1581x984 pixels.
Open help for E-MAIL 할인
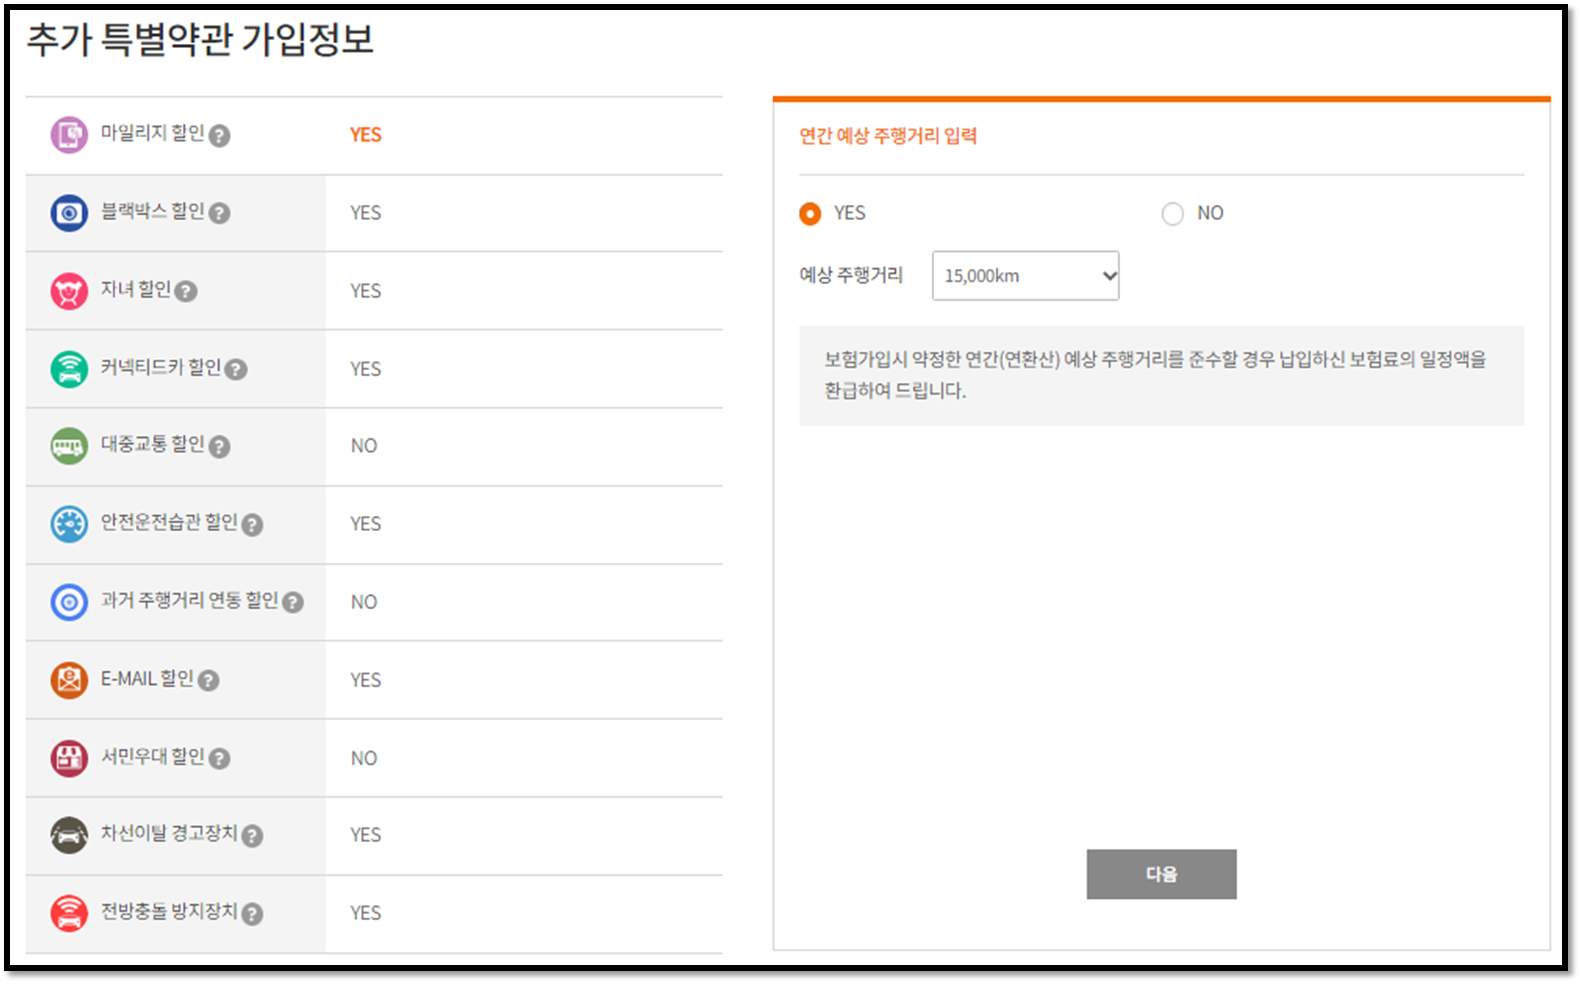pos(208,680)
